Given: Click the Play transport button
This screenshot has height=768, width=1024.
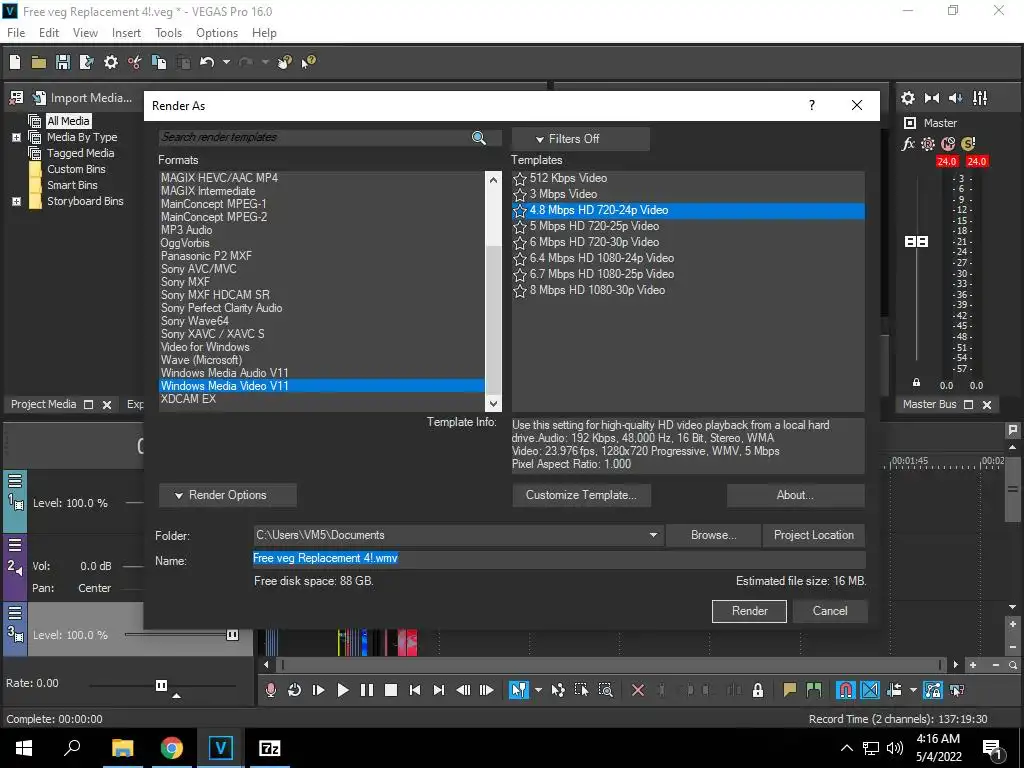Looking at the screenshot, I should (x=342, y=690).
